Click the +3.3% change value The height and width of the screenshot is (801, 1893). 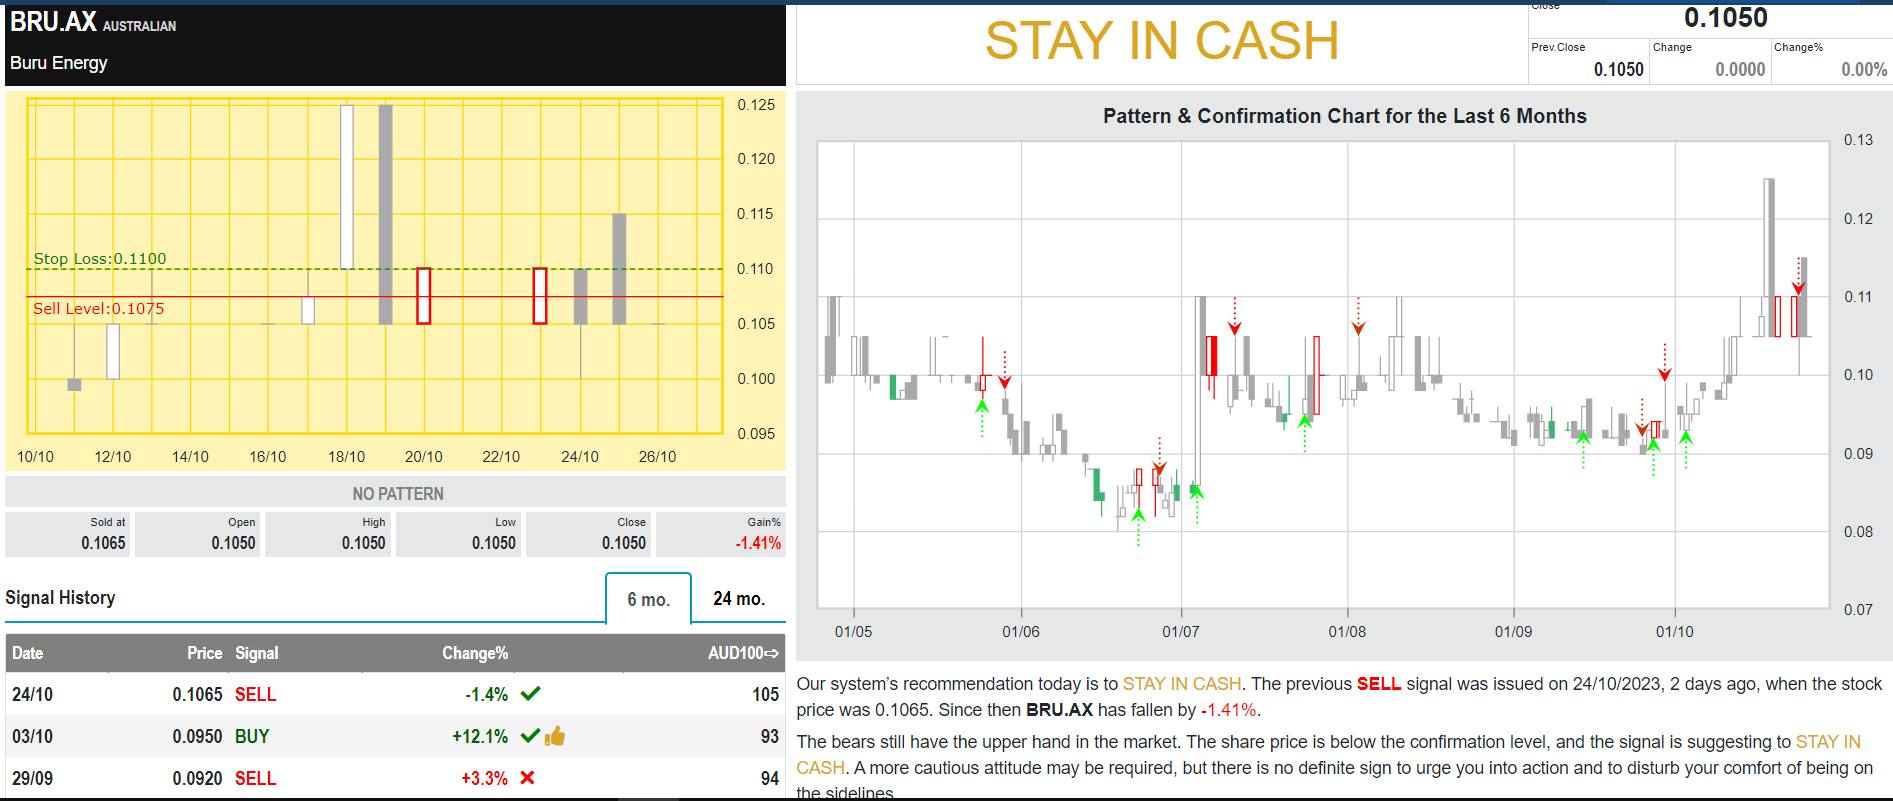pyautogui.click(x=484, y=778)
